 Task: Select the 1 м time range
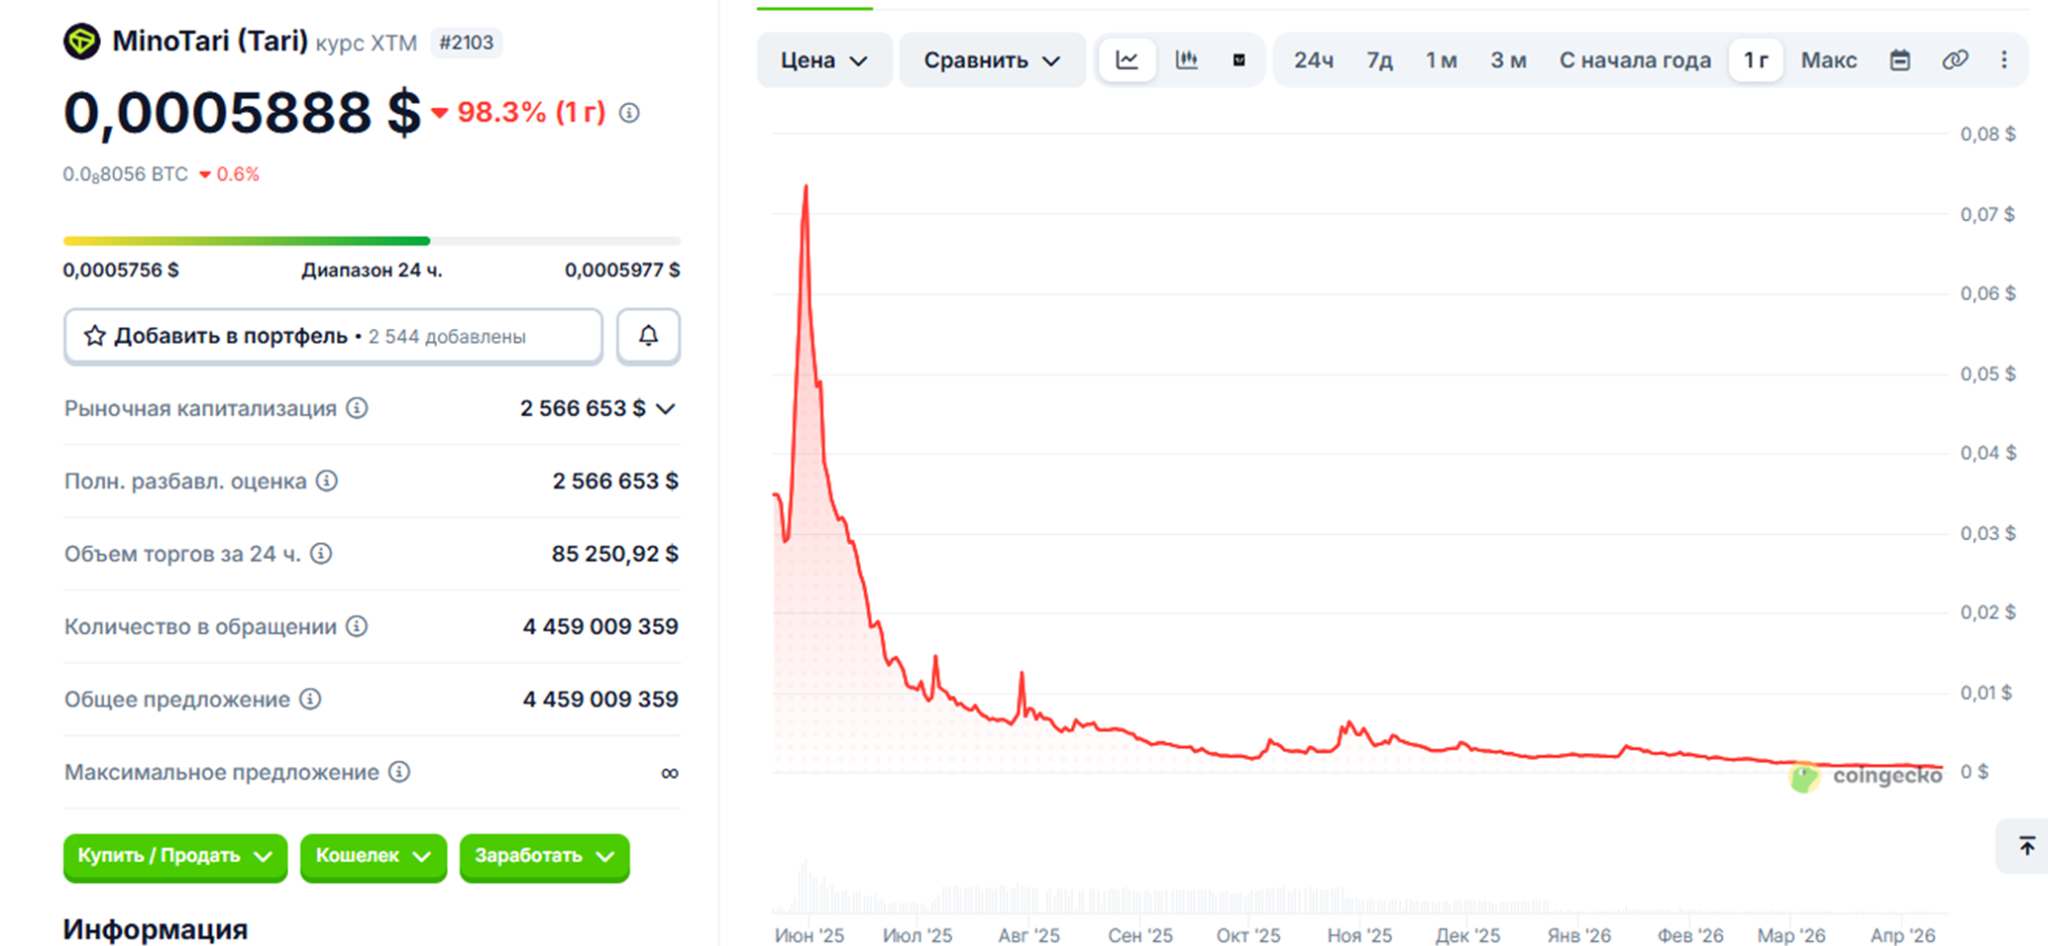coord(1441,60)
